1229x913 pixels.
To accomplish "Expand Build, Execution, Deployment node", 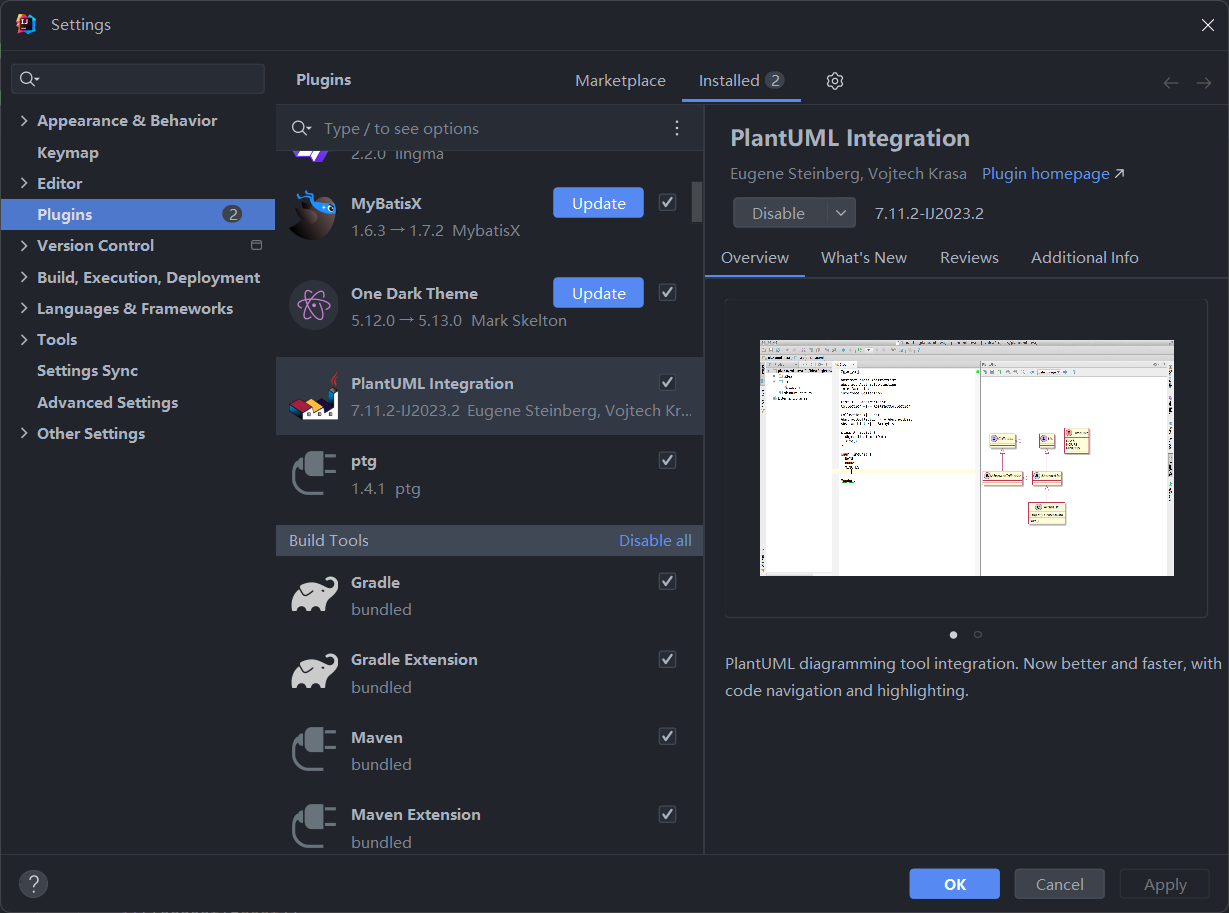I will [24, 277].
